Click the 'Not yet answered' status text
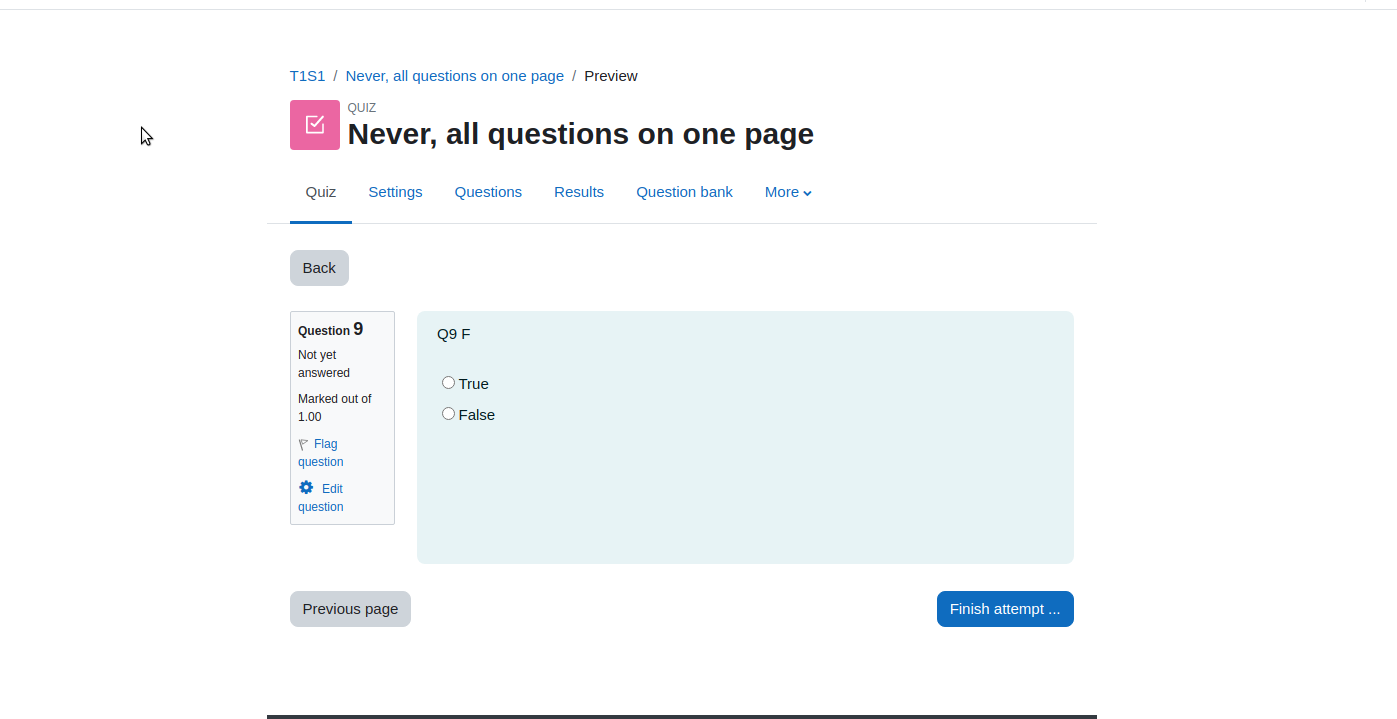The height and width of the screenshot is (719, 1397). (x=324, y=364)
